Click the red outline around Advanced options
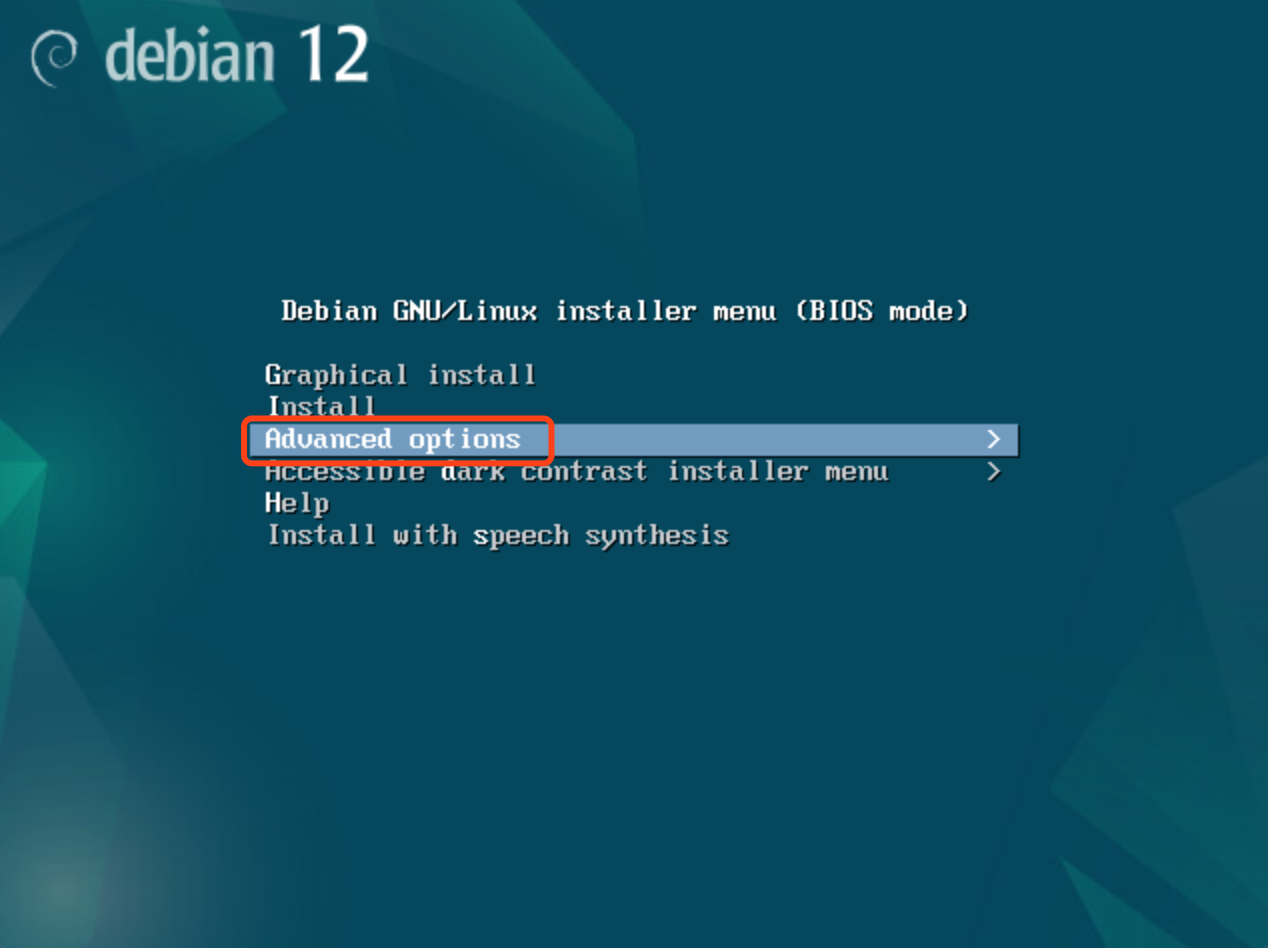The height and width of the screenshot is (948, 1268). pos(397,418)
